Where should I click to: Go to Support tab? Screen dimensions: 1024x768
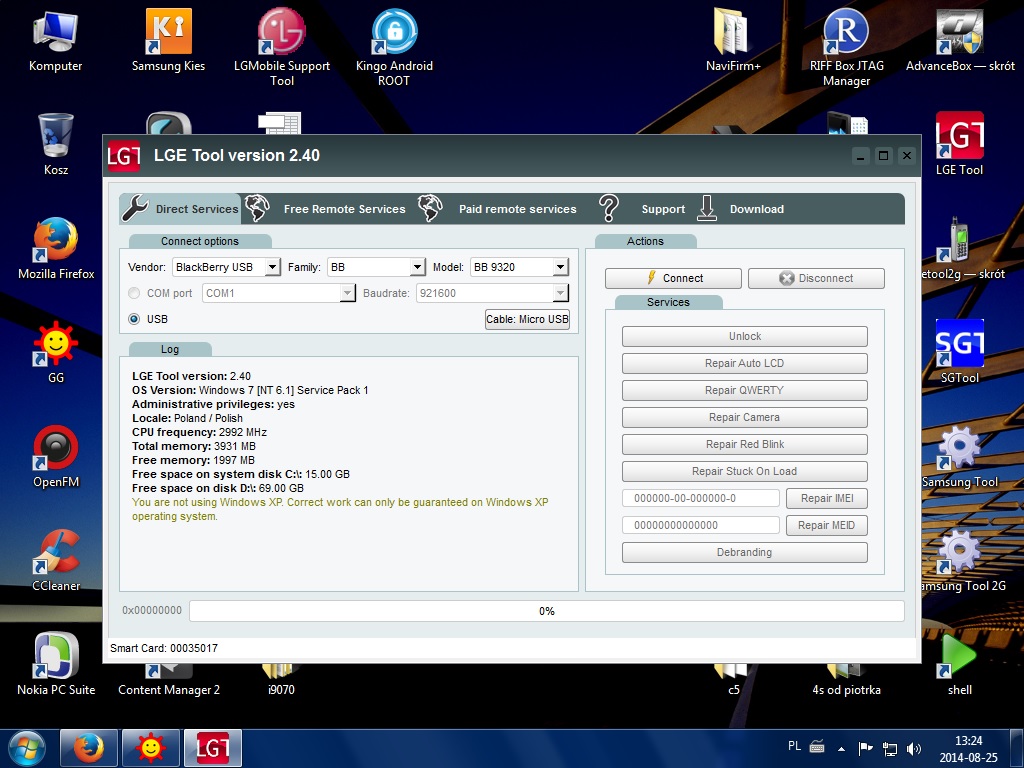click(643, 209)
